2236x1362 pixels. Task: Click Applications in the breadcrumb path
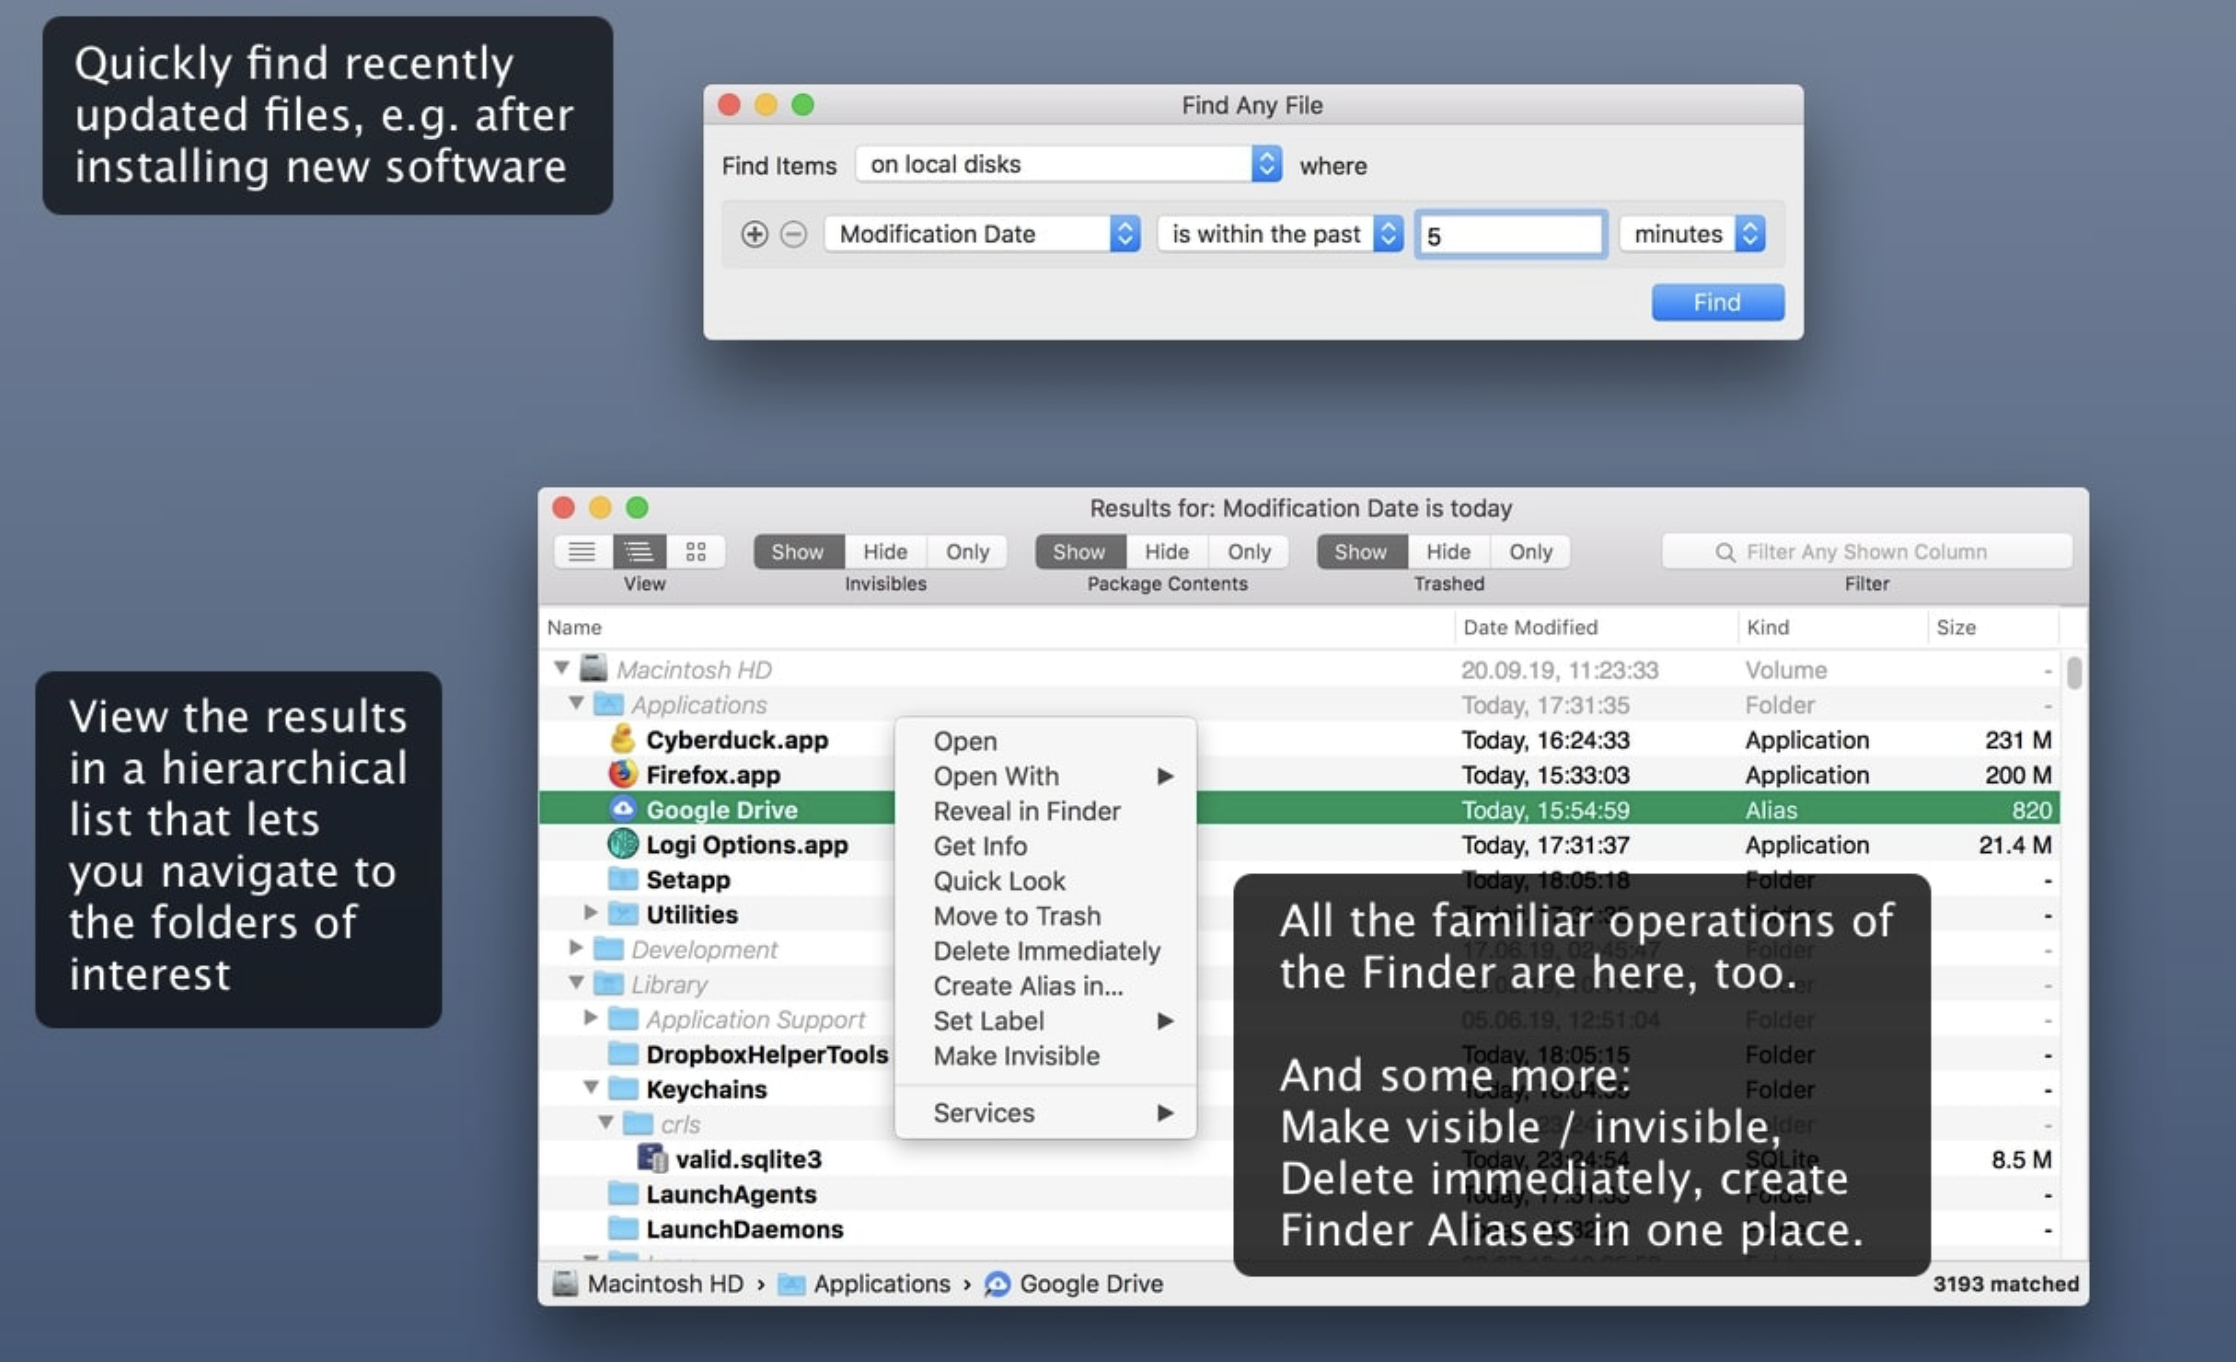(x=880, y=1284)
